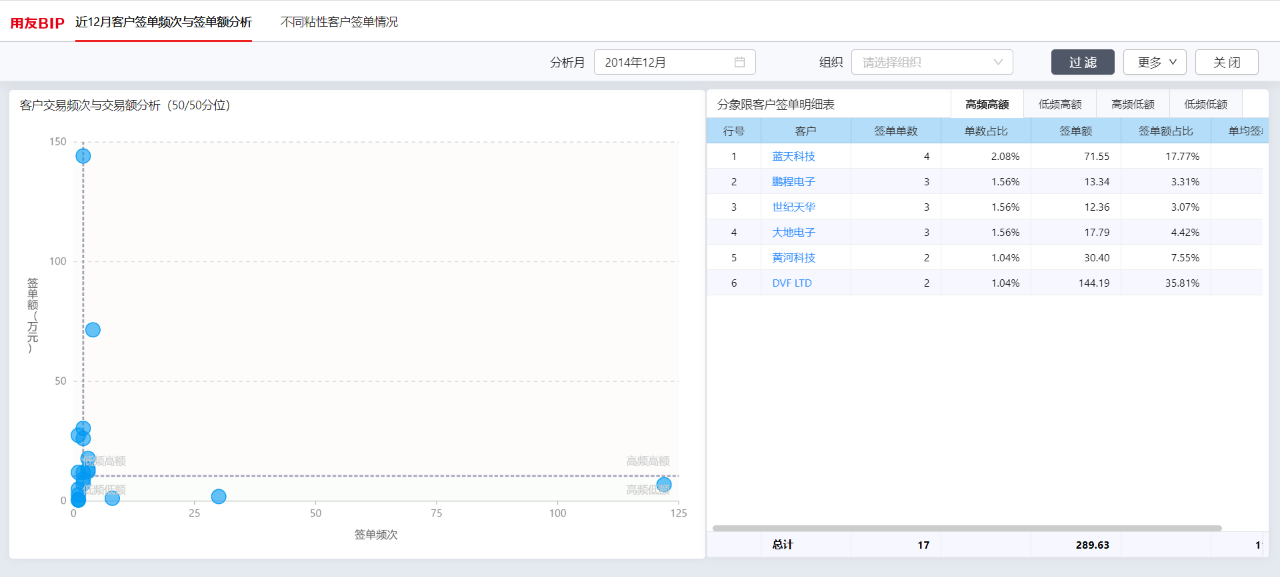Switch to 高频高额 quadrant tab
This screenshot has width=1280, height=577.
pyautogui.click(x=987, y=104)
